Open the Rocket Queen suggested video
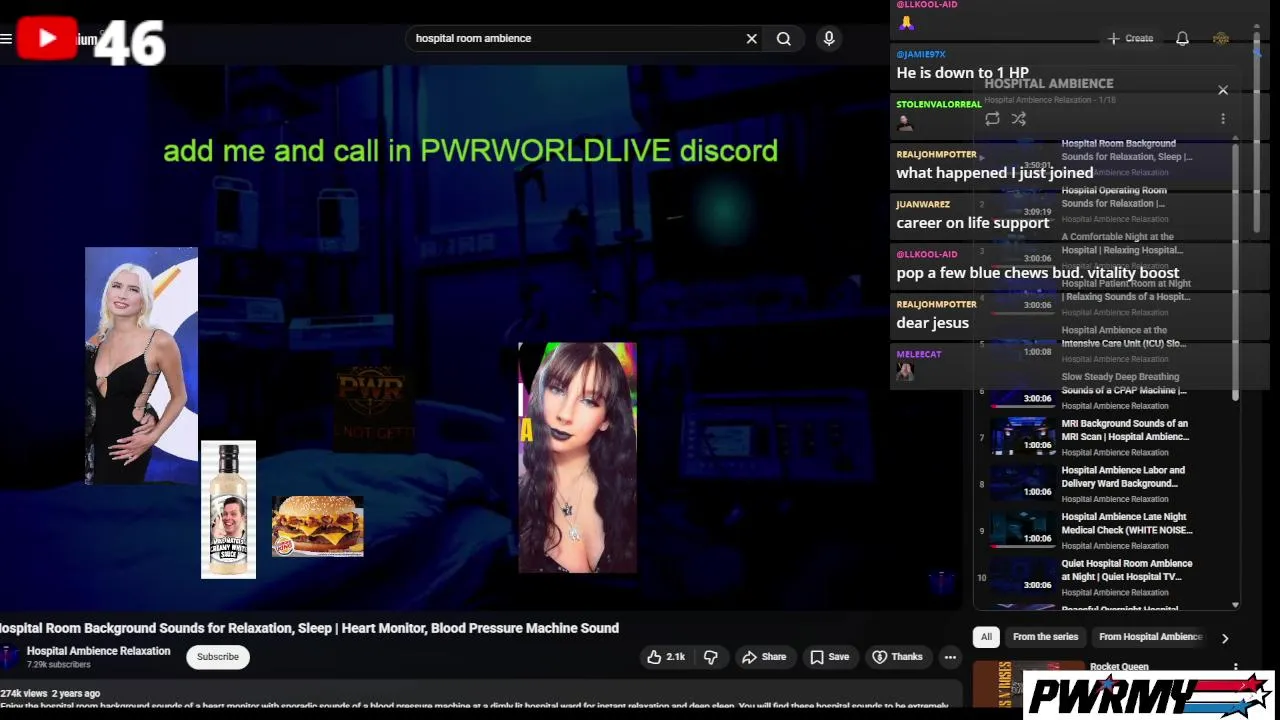Viewport: 1280px width, 720px height. [1118, 667]
